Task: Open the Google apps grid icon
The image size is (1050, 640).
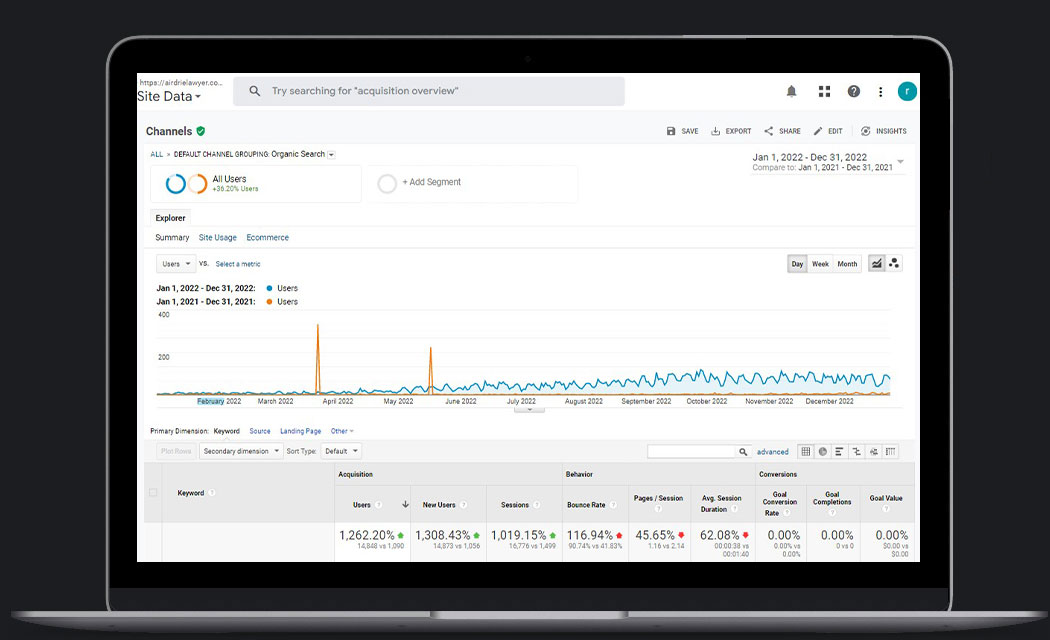Action: click(x=824, y=91)
